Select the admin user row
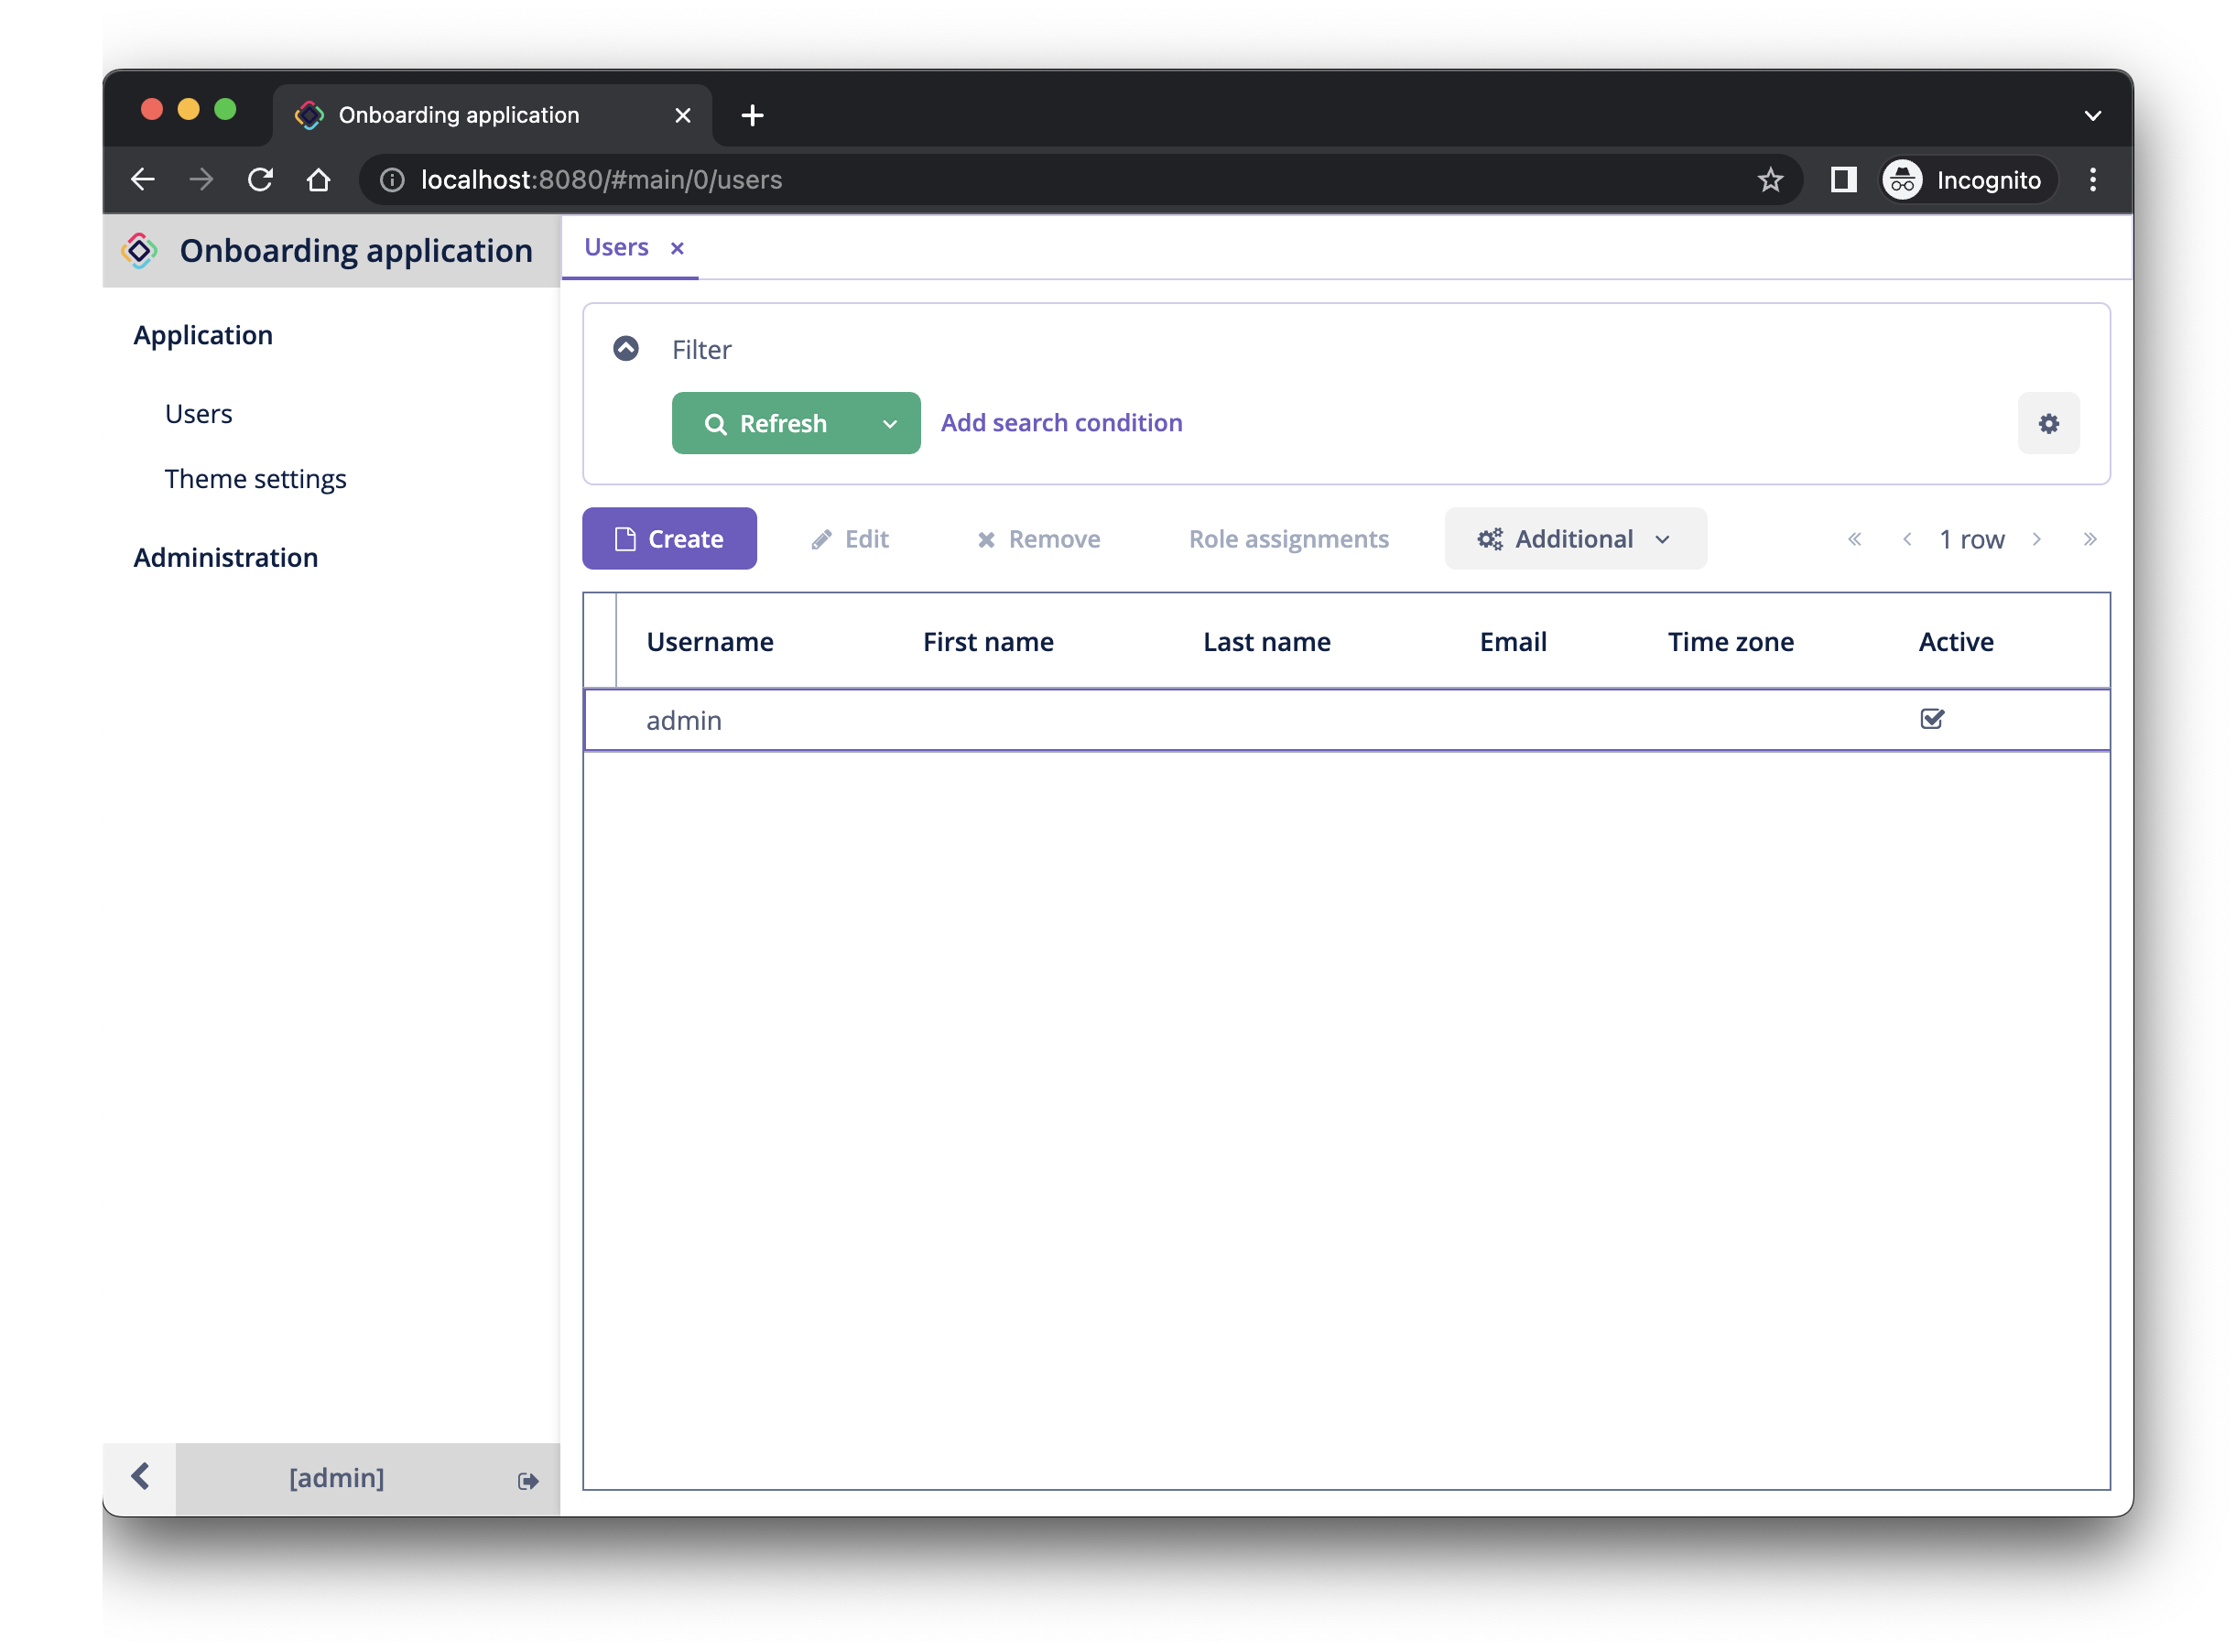The width and height of the screenshot is (2236, 1652). [1345, 717]
